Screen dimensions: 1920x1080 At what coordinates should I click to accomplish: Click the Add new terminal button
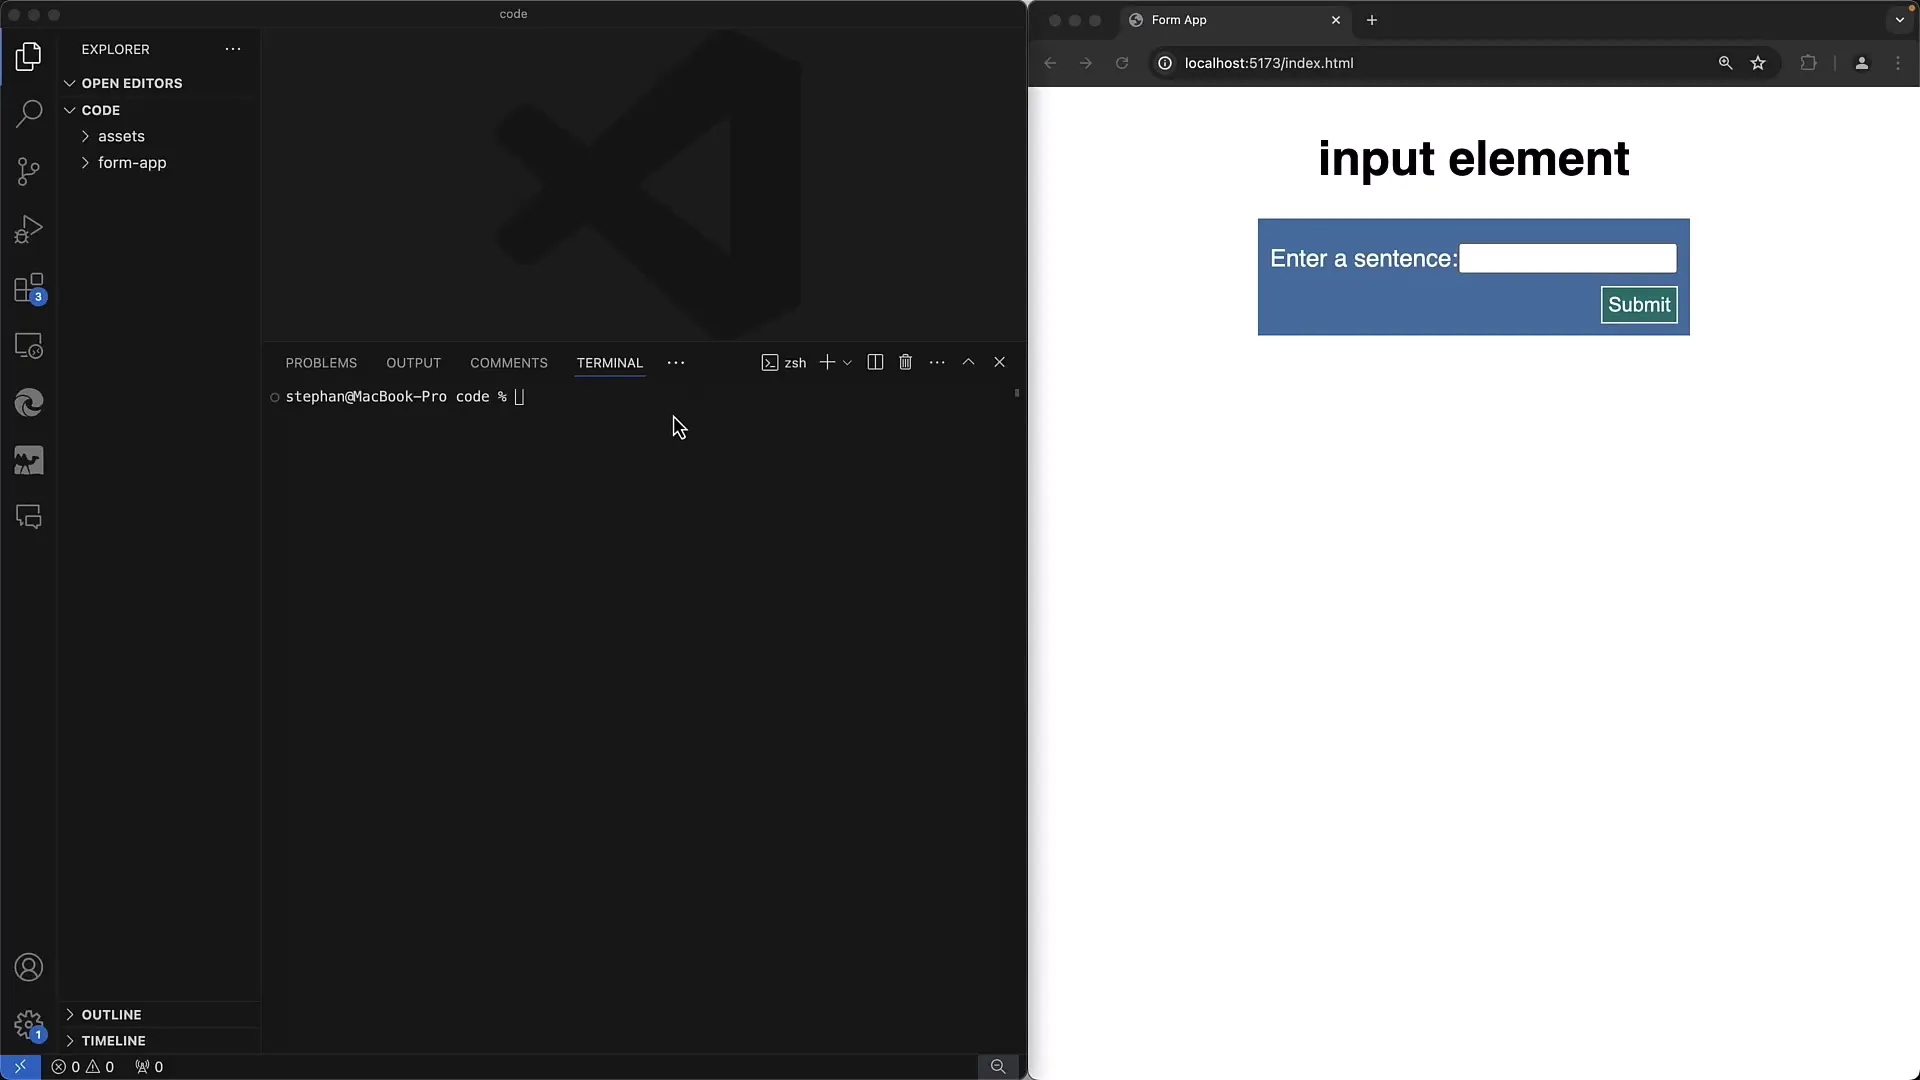point(825,361)
